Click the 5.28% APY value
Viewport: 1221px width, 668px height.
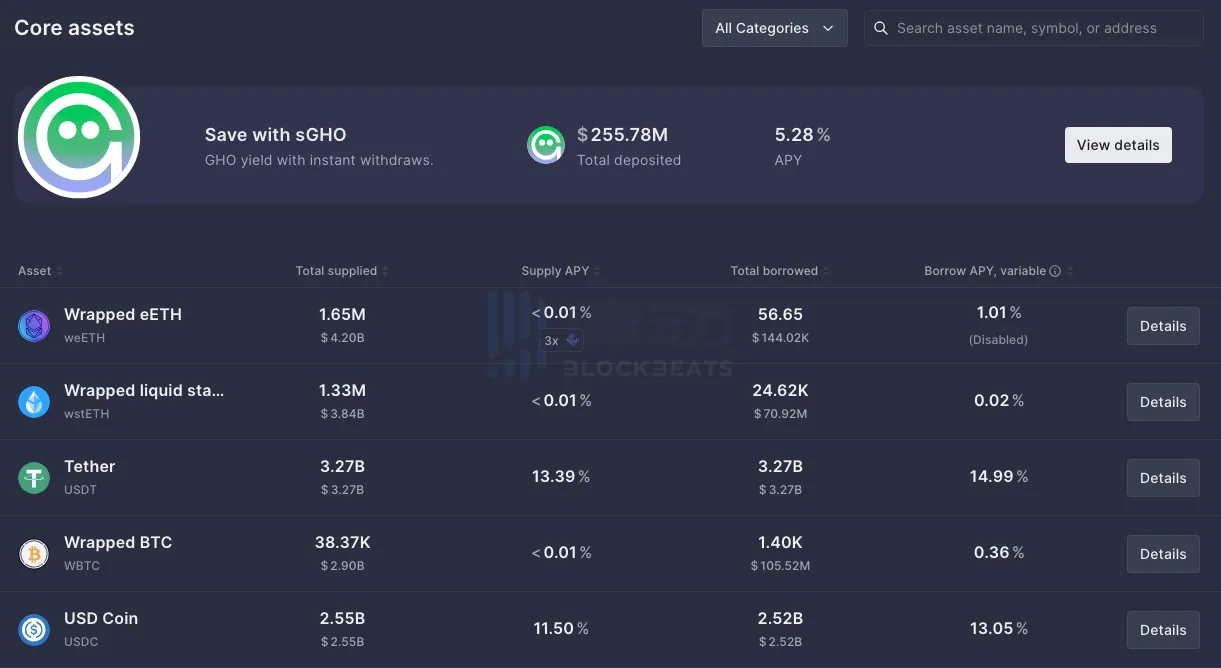point(802,135)
